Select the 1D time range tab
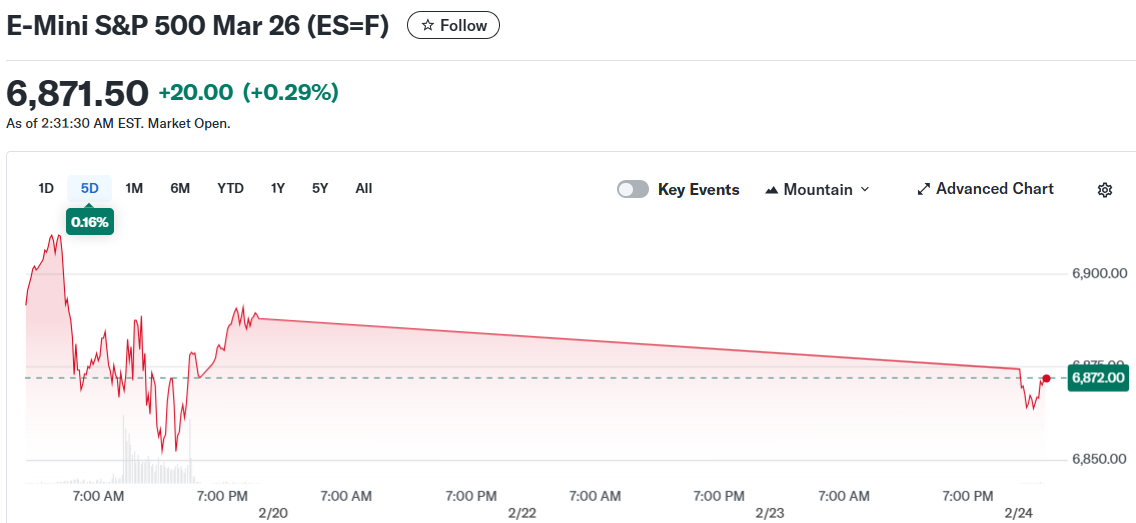The image size is (1136, 523). [x=46, y=188]
